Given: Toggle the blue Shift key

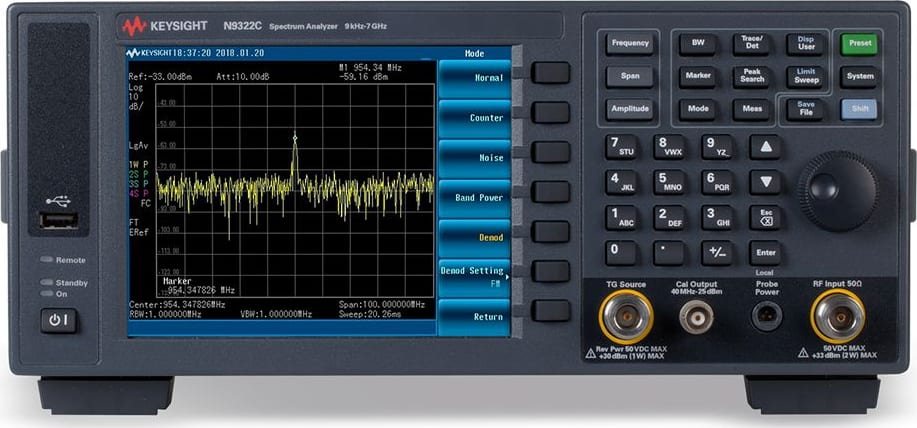Looking at the screenshot, I should [x=859, y=109].
